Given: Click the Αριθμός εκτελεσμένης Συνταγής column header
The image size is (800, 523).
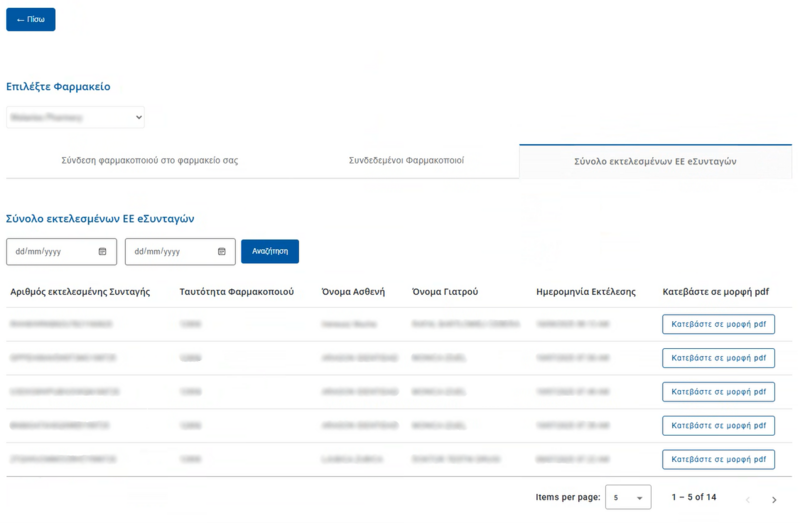Looking at the screenshot, I should [80, 292].
